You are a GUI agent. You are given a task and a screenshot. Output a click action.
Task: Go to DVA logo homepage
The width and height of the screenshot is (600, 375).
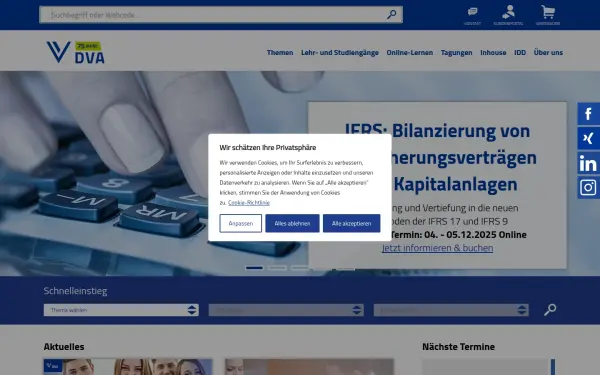pyautogui.click(x=75, y=52)
